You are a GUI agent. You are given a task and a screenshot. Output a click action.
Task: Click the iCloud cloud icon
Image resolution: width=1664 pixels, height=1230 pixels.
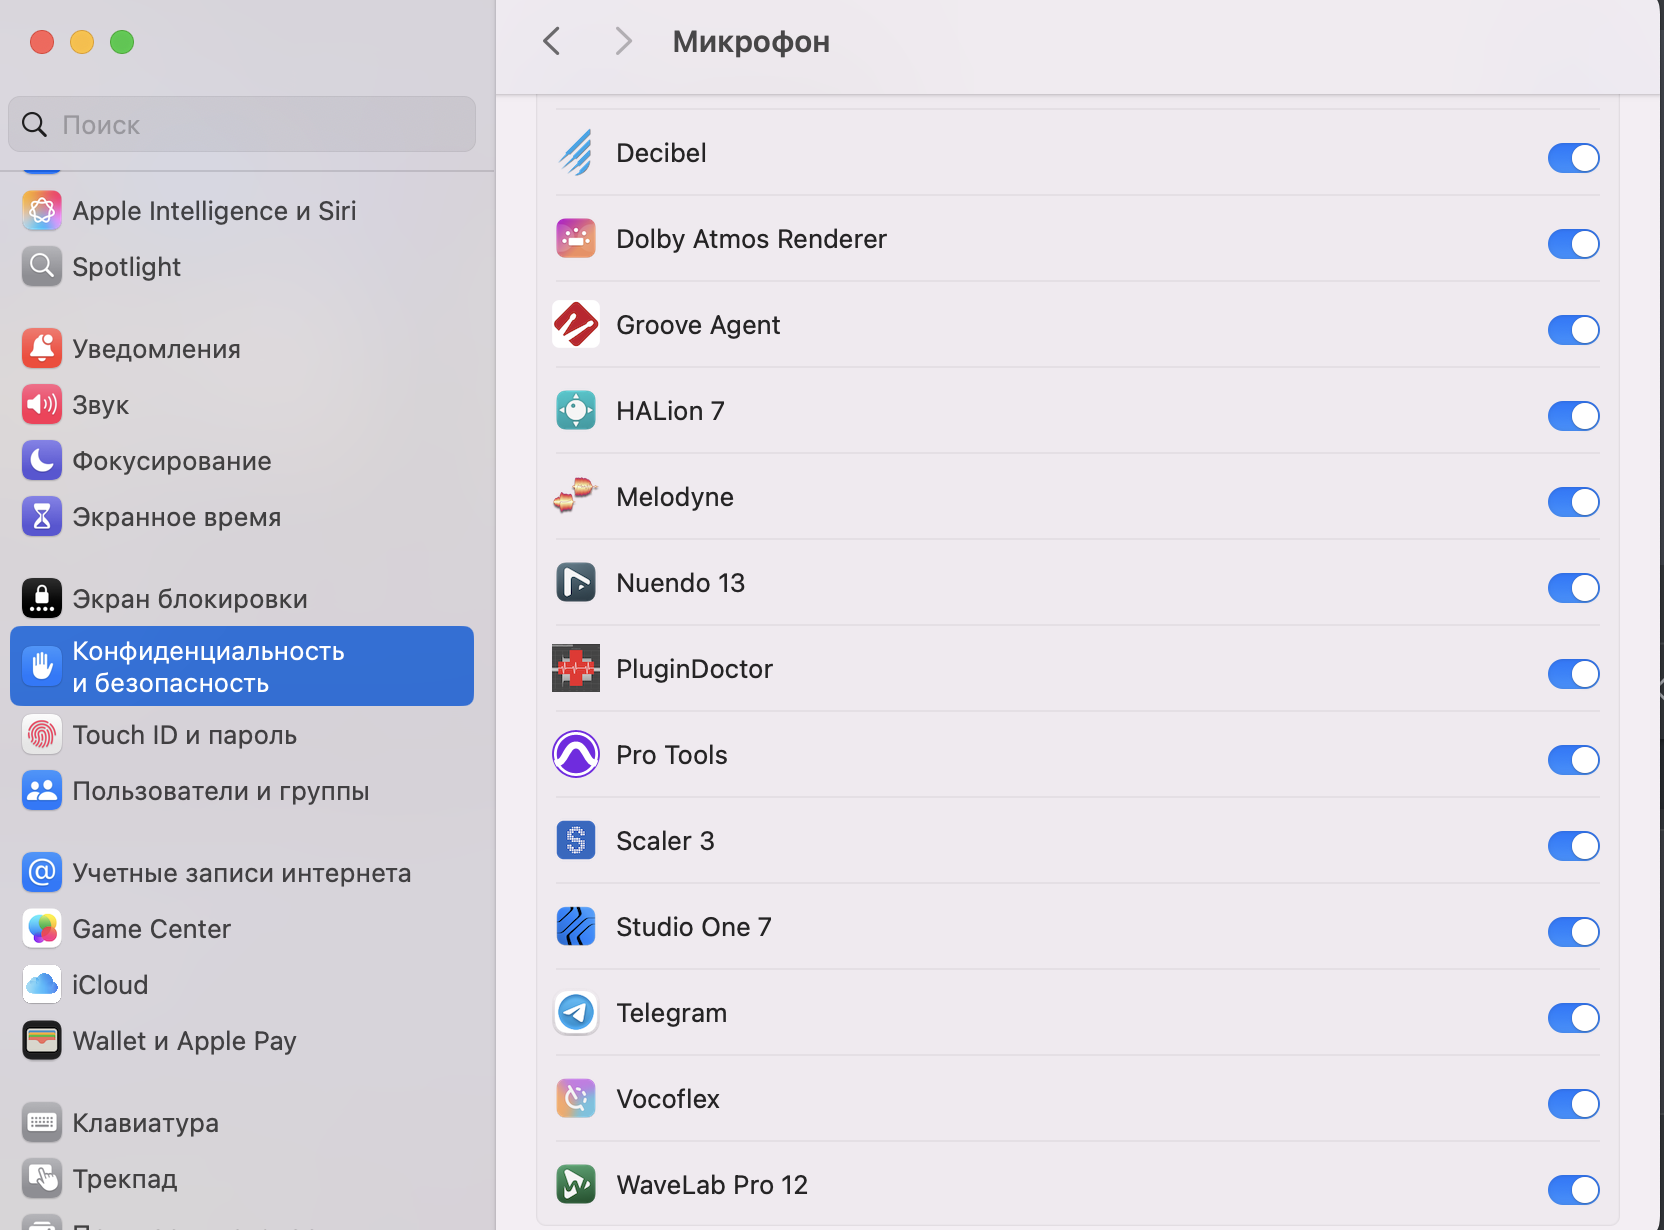pos(42,985)
